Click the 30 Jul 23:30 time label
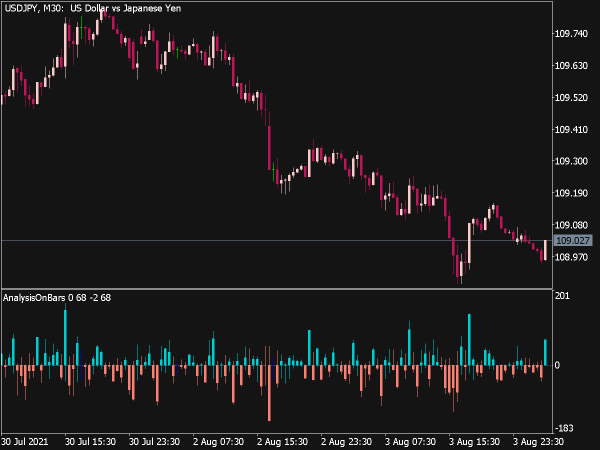 click(x=154, y=442)
